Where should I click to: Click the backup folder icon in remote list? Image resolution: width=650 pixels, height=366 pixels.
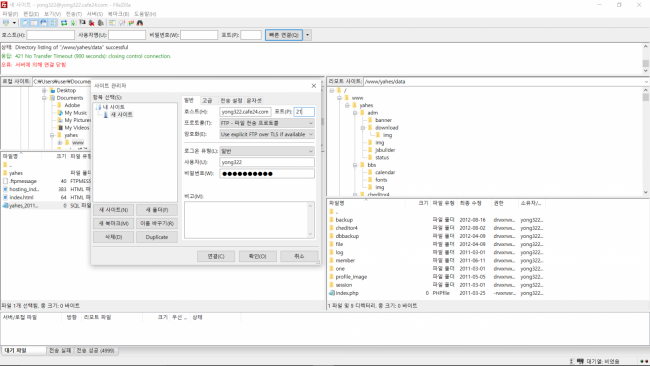coord(332,220)
